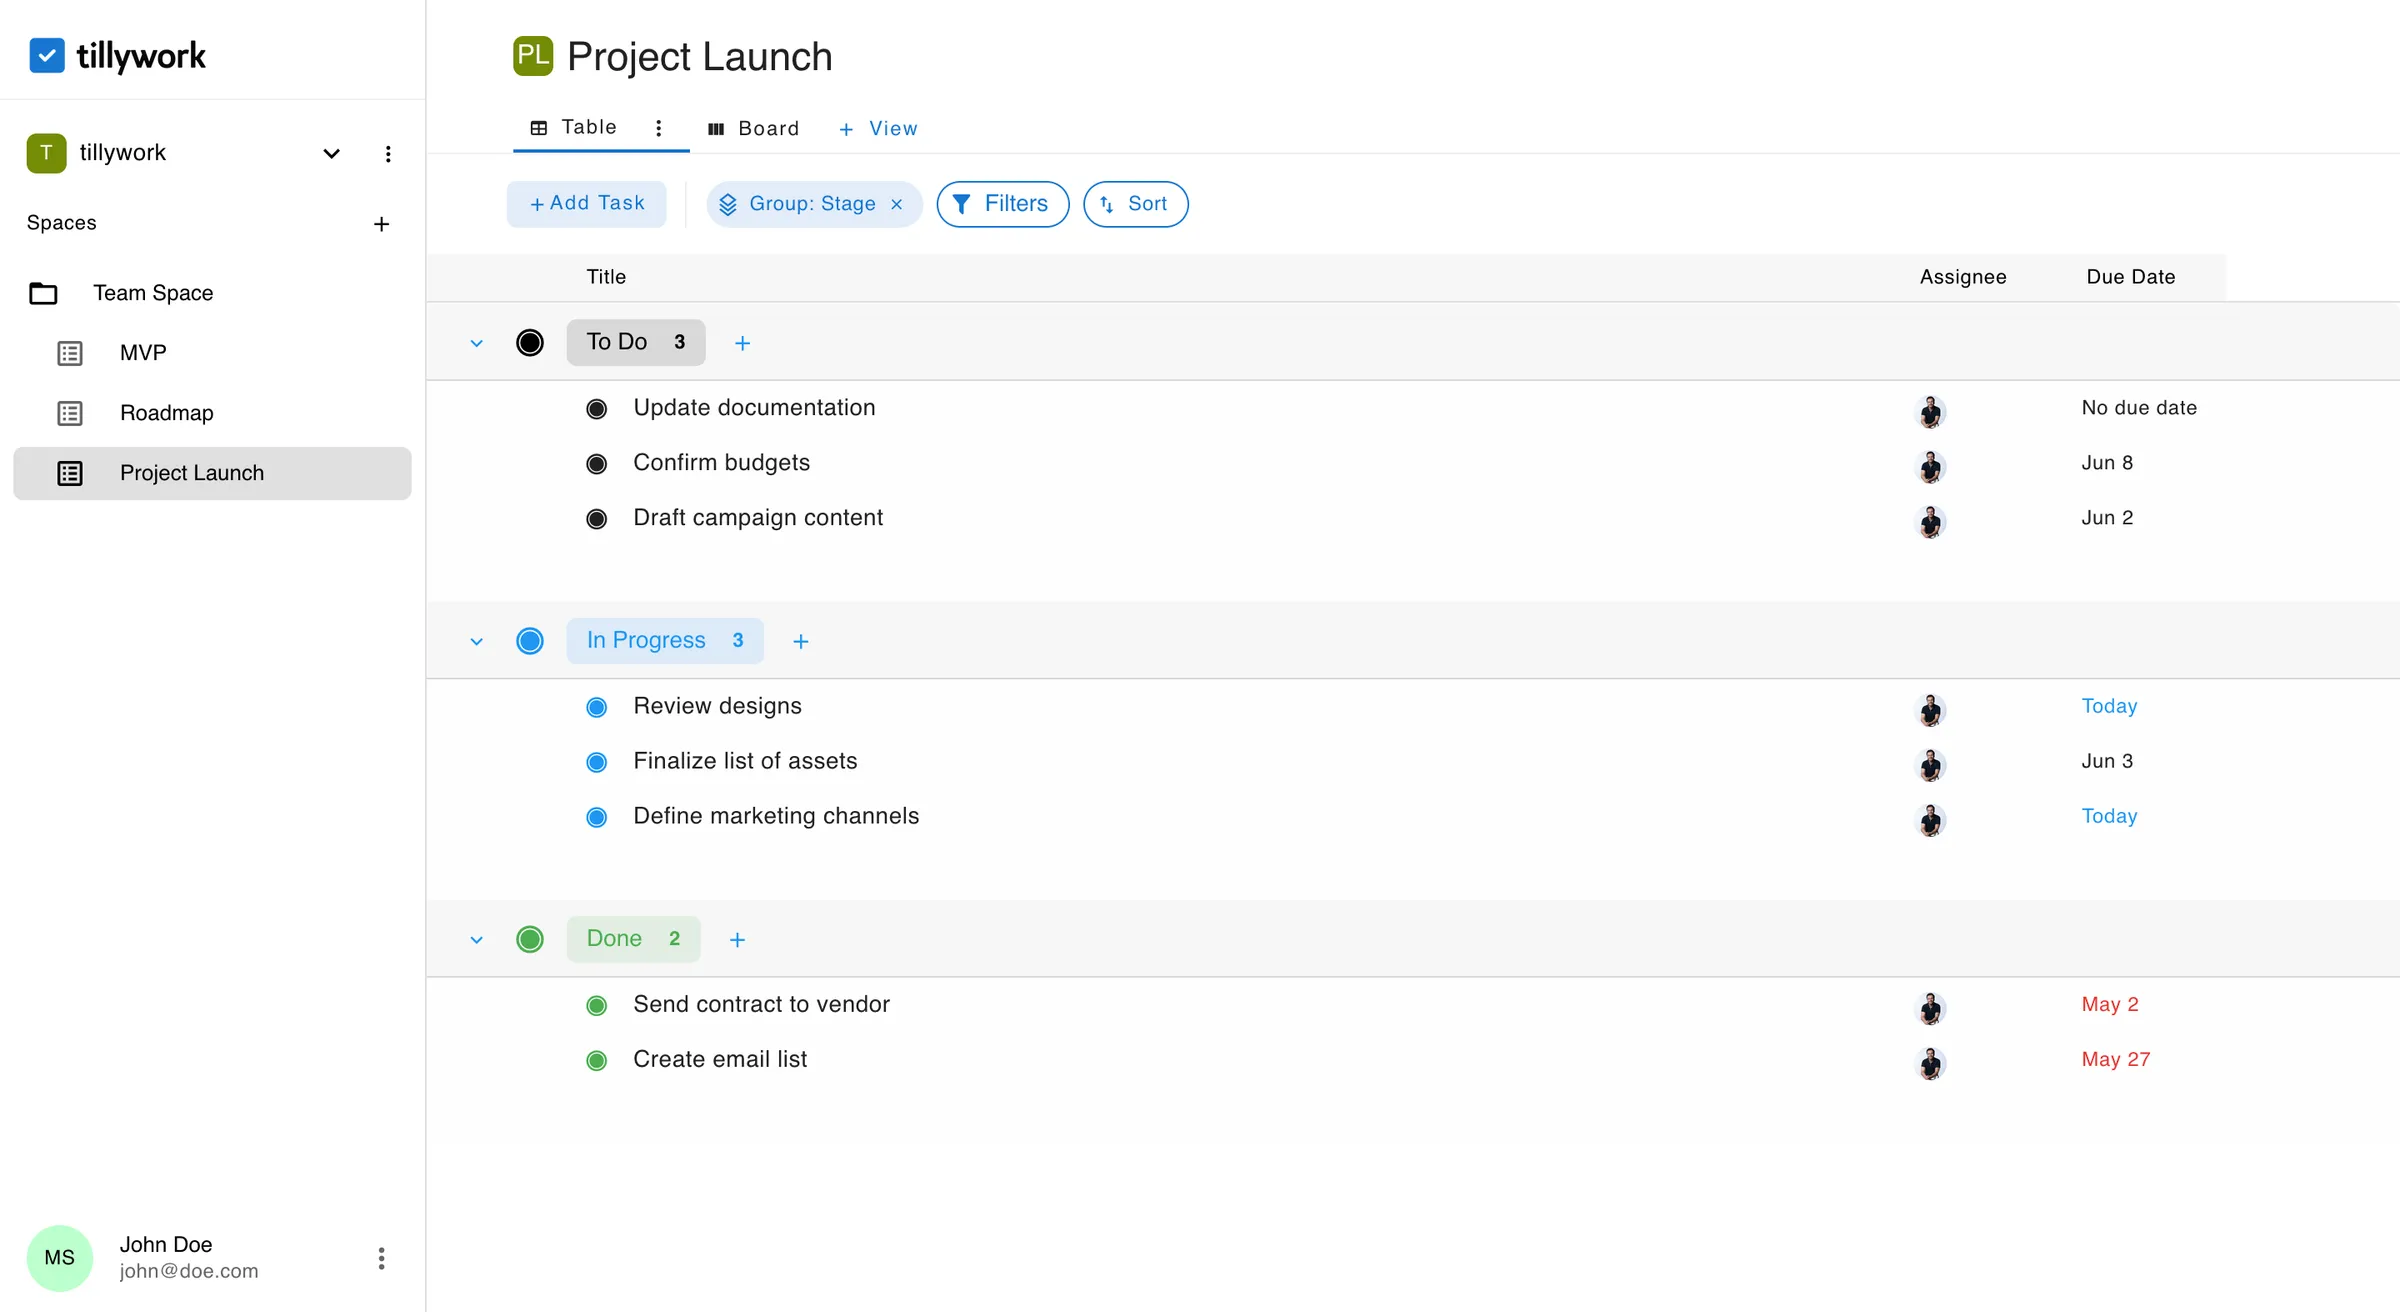Screen dimensions: 2400x1312
Task: Remove the Group: Stage filter
Action: pyautogui.click(x=896, y=203)
